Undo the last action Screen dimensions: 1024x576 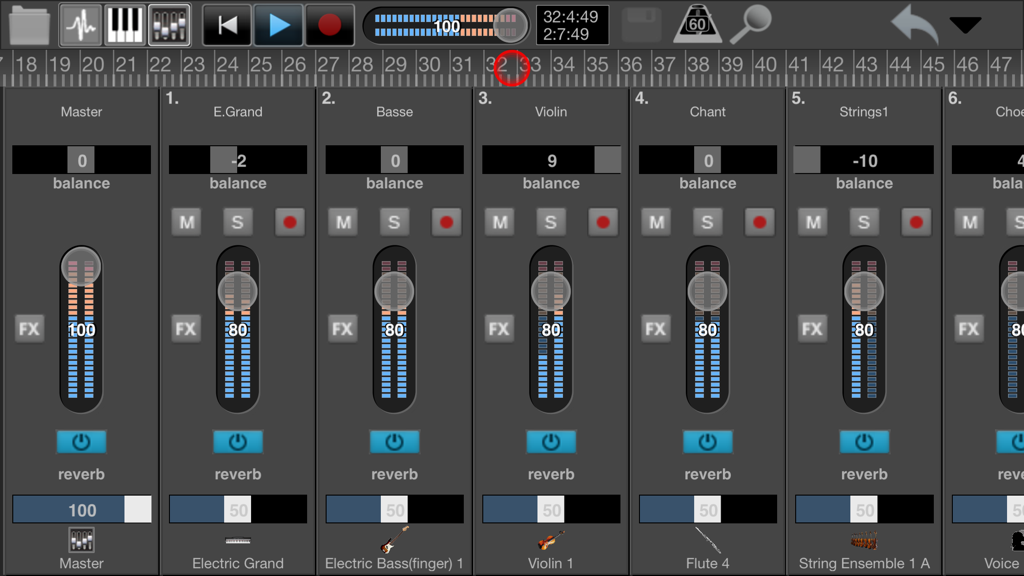pos(913,24)
